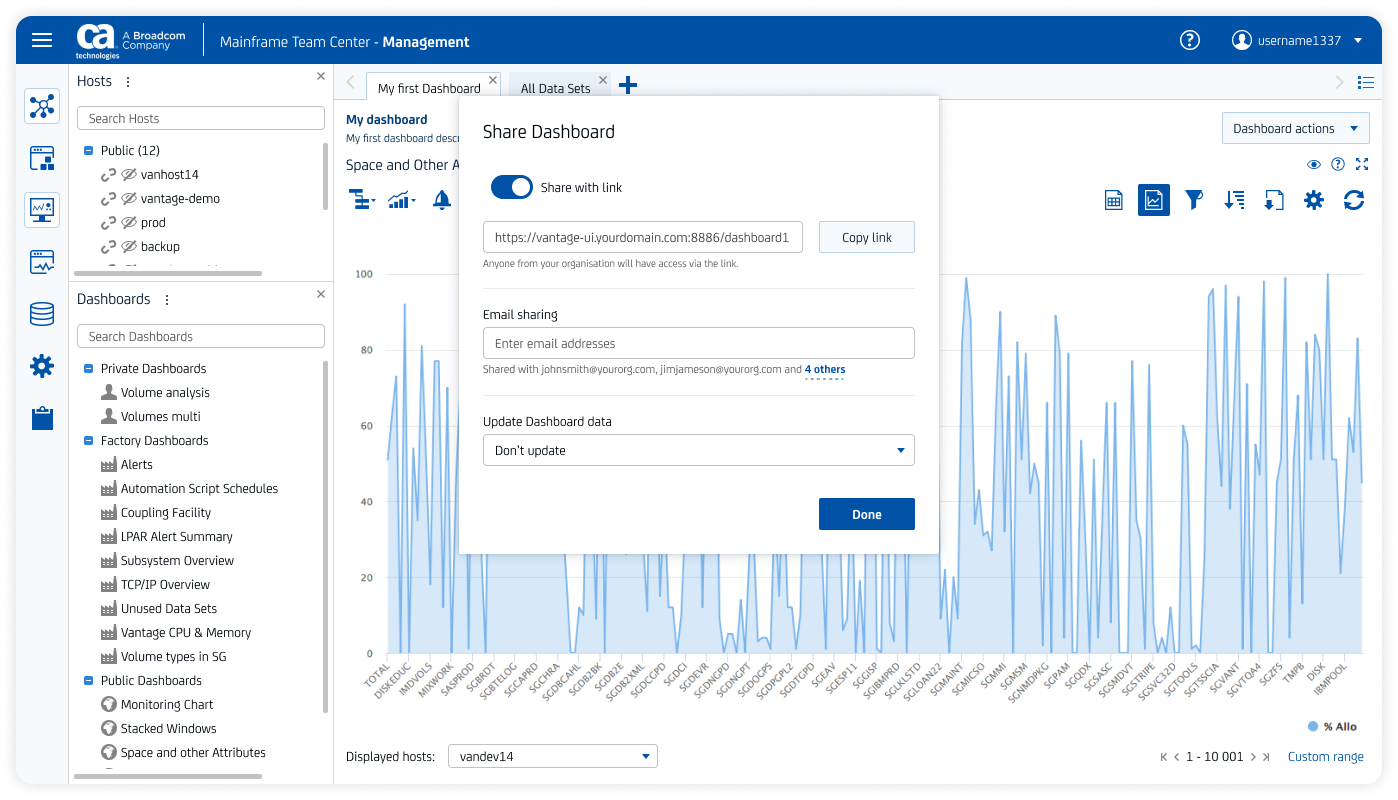Open the hierarchy grouping dropdown icon
The image size is (1398, 800).
(361, 200)
